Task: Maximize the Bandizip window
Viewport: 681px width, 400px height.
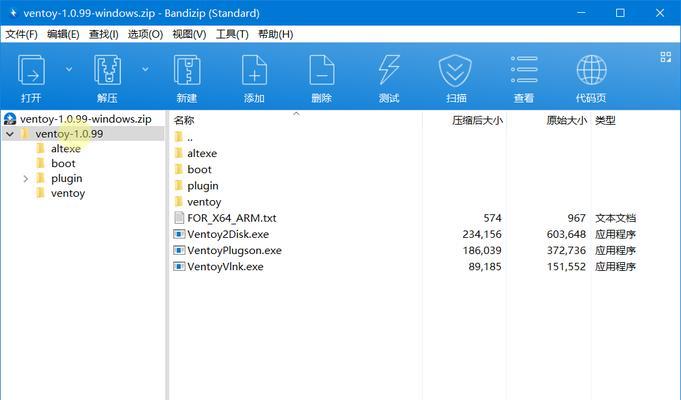Action: point(620,13)
